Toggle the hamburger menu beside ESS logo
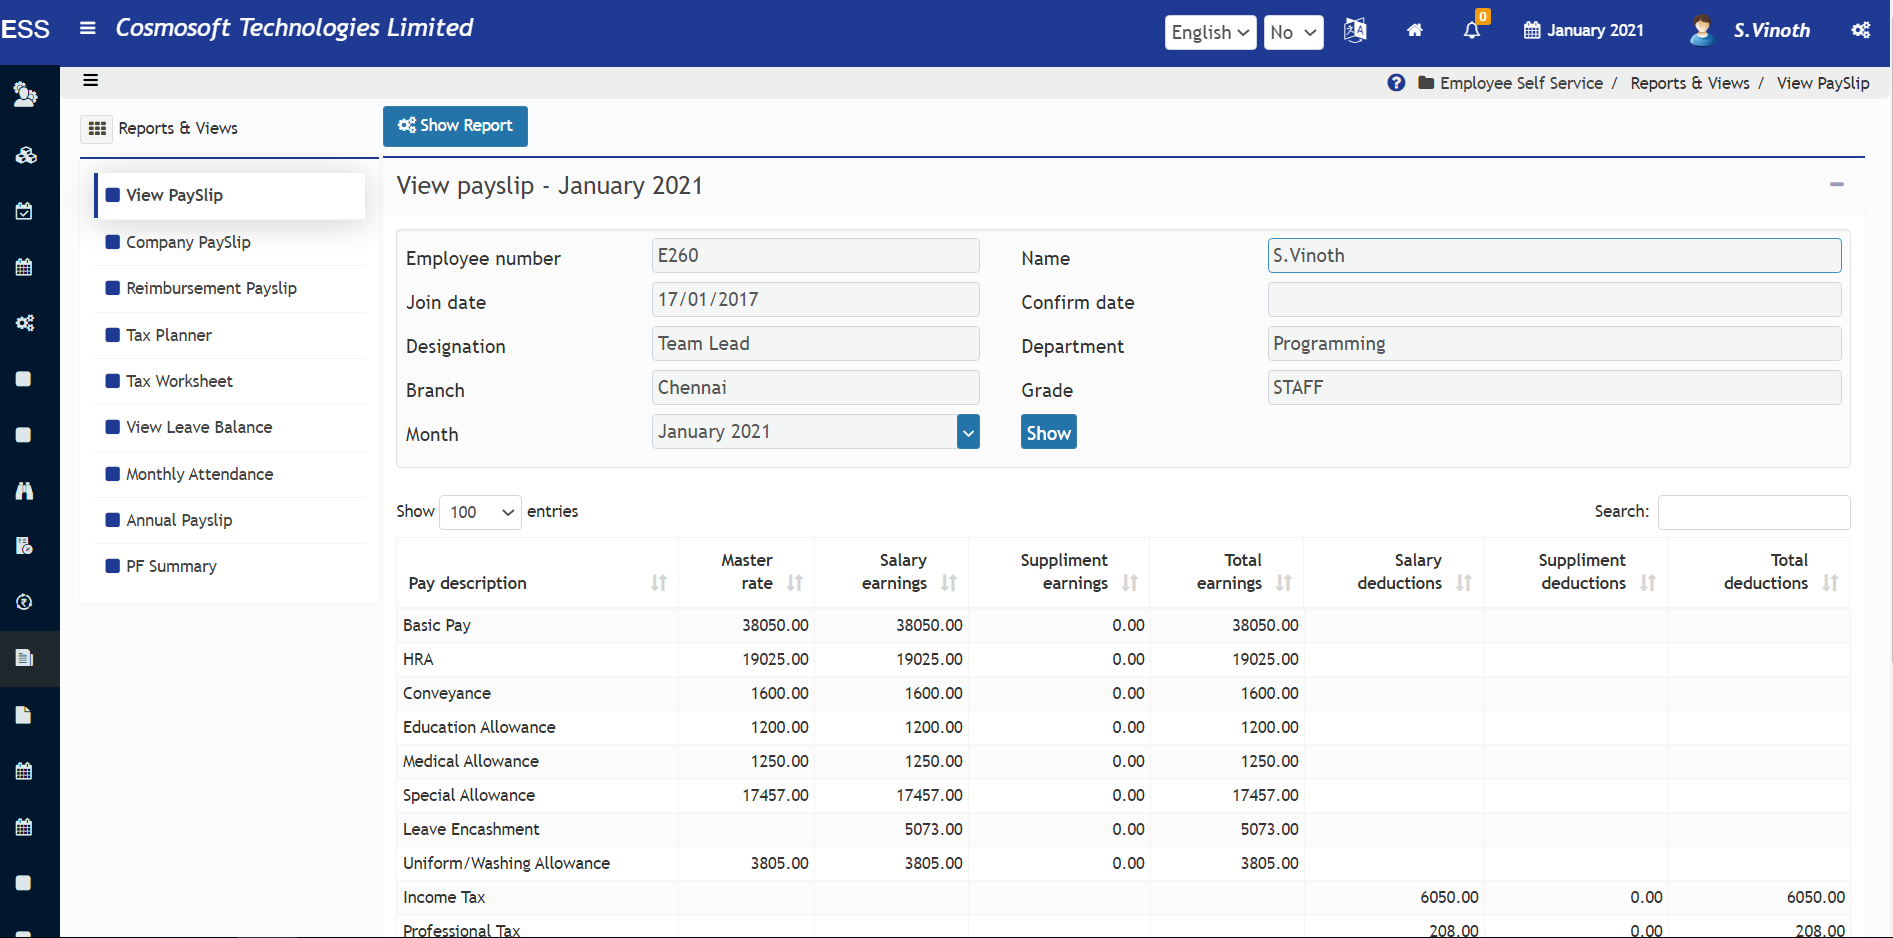1893x938 pixels. coord(88,28)
